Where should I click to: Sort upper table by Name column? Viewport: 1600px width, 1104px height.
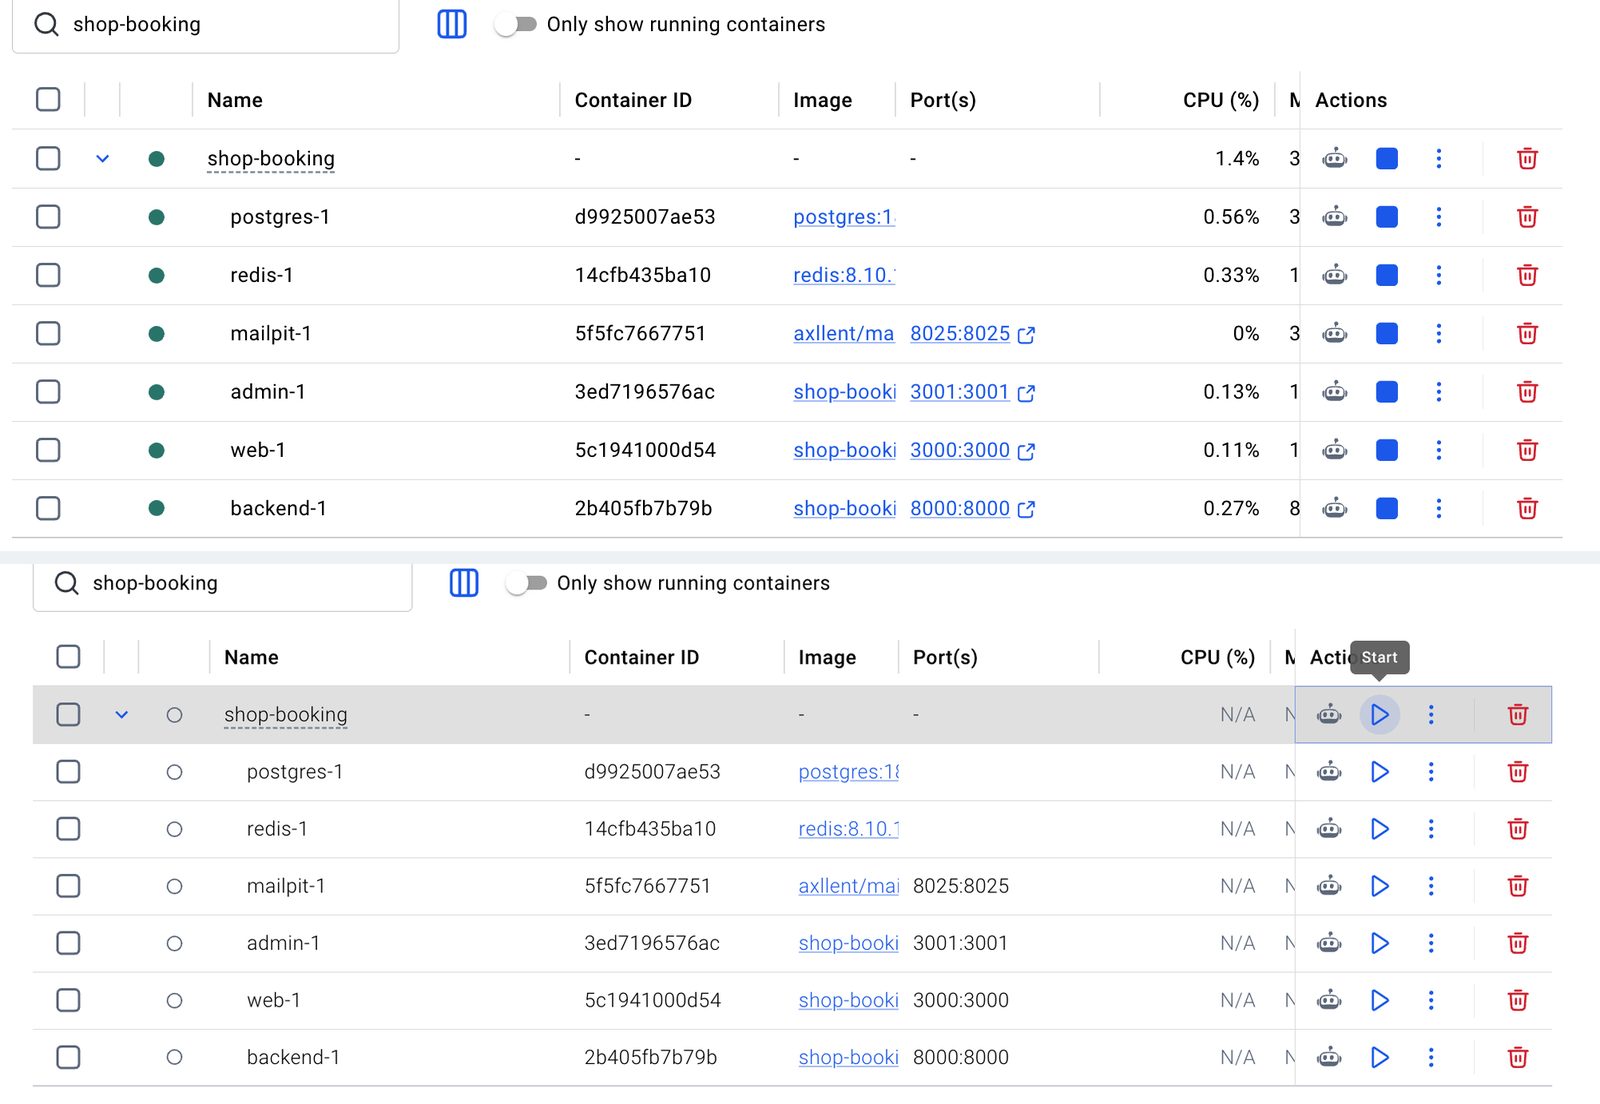pyautogui.click(x=235, y=100)
